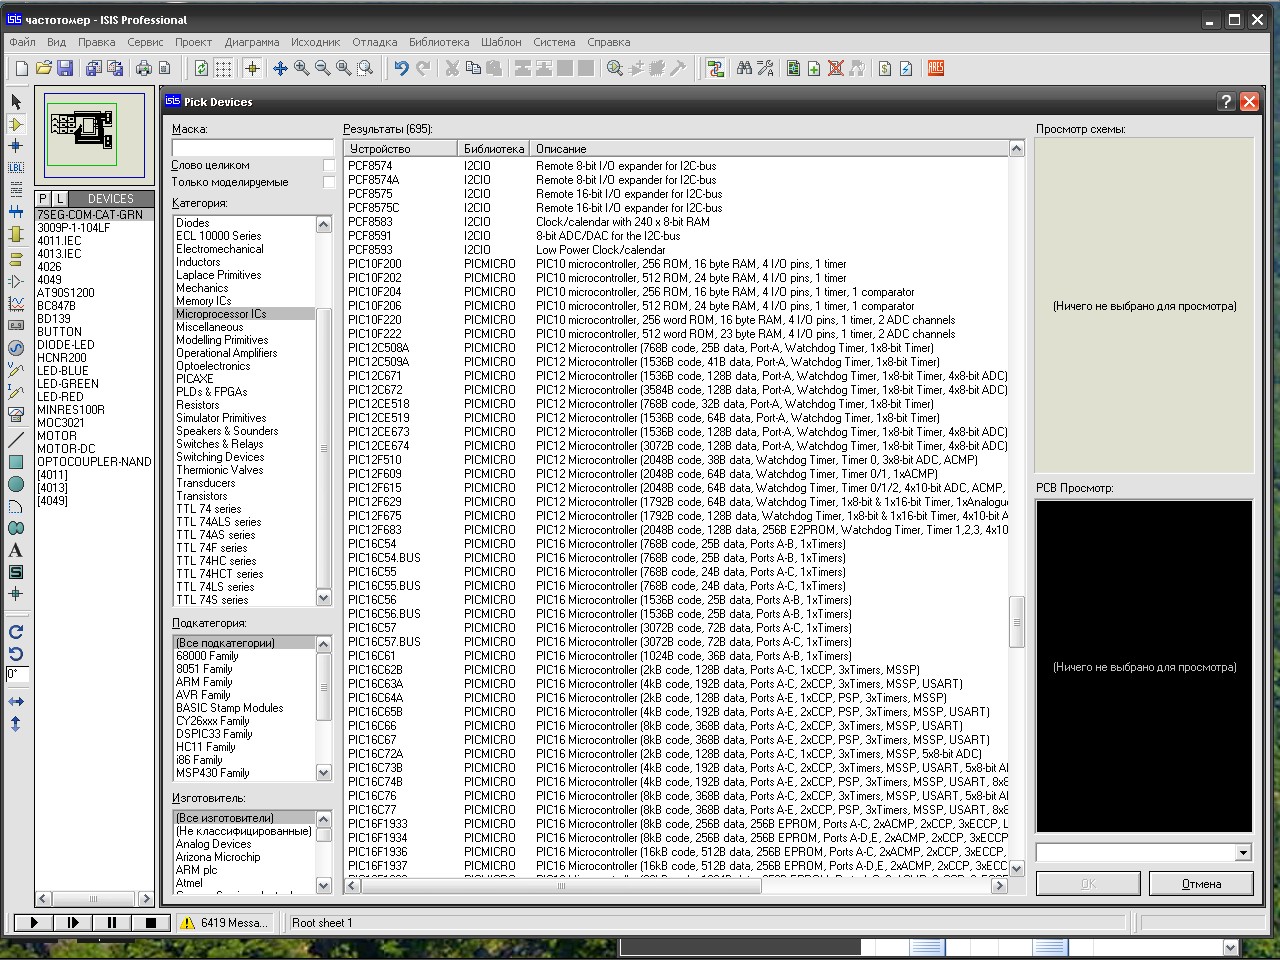1280x960 pixels.
Task: Click the results list vertical scrollbar thumb
Action: tap(1017, 621)
